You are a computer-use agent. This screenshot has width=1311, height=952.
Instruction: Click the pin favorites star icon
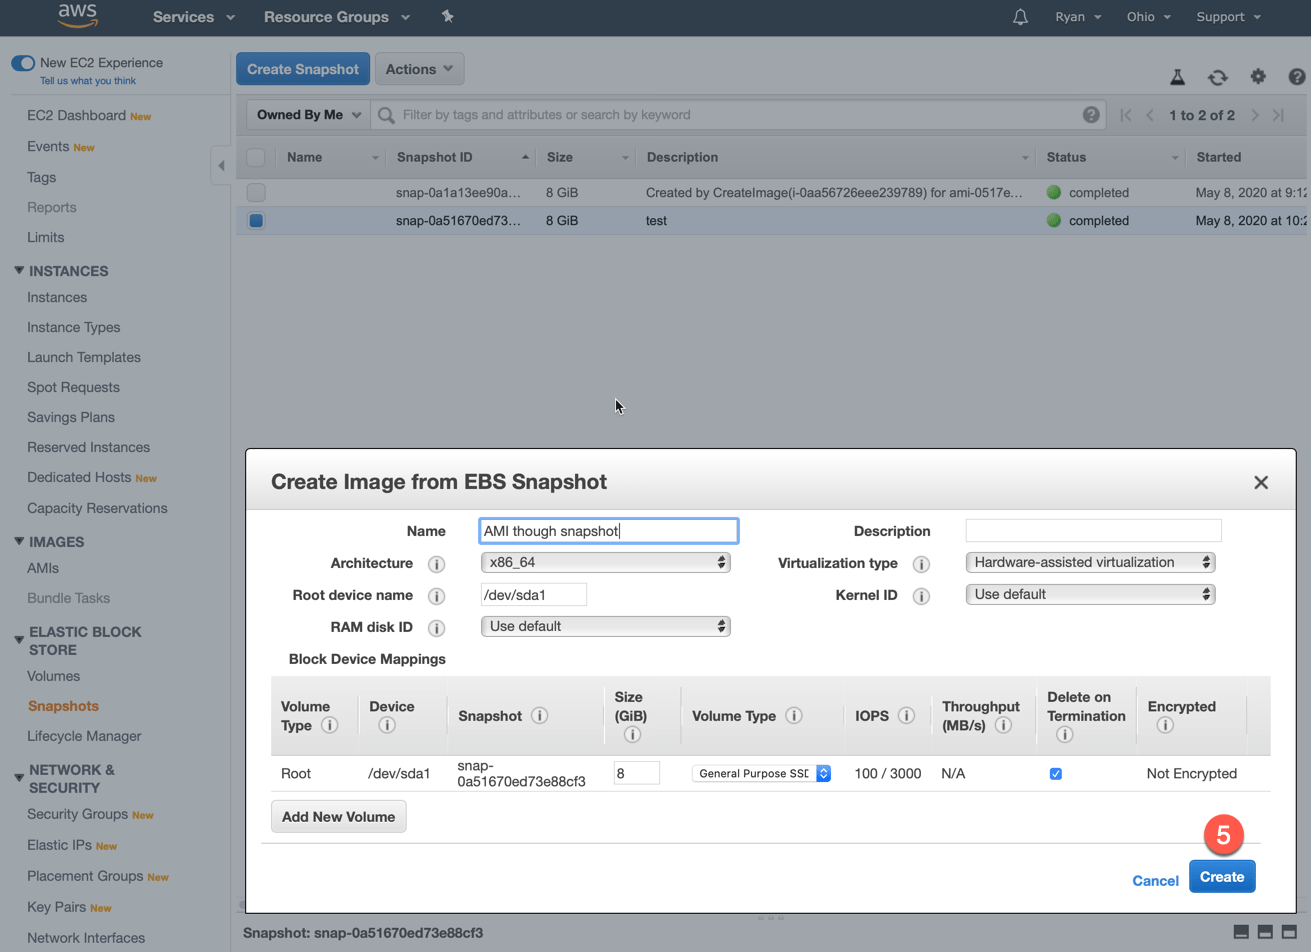(x=447, y=16)
